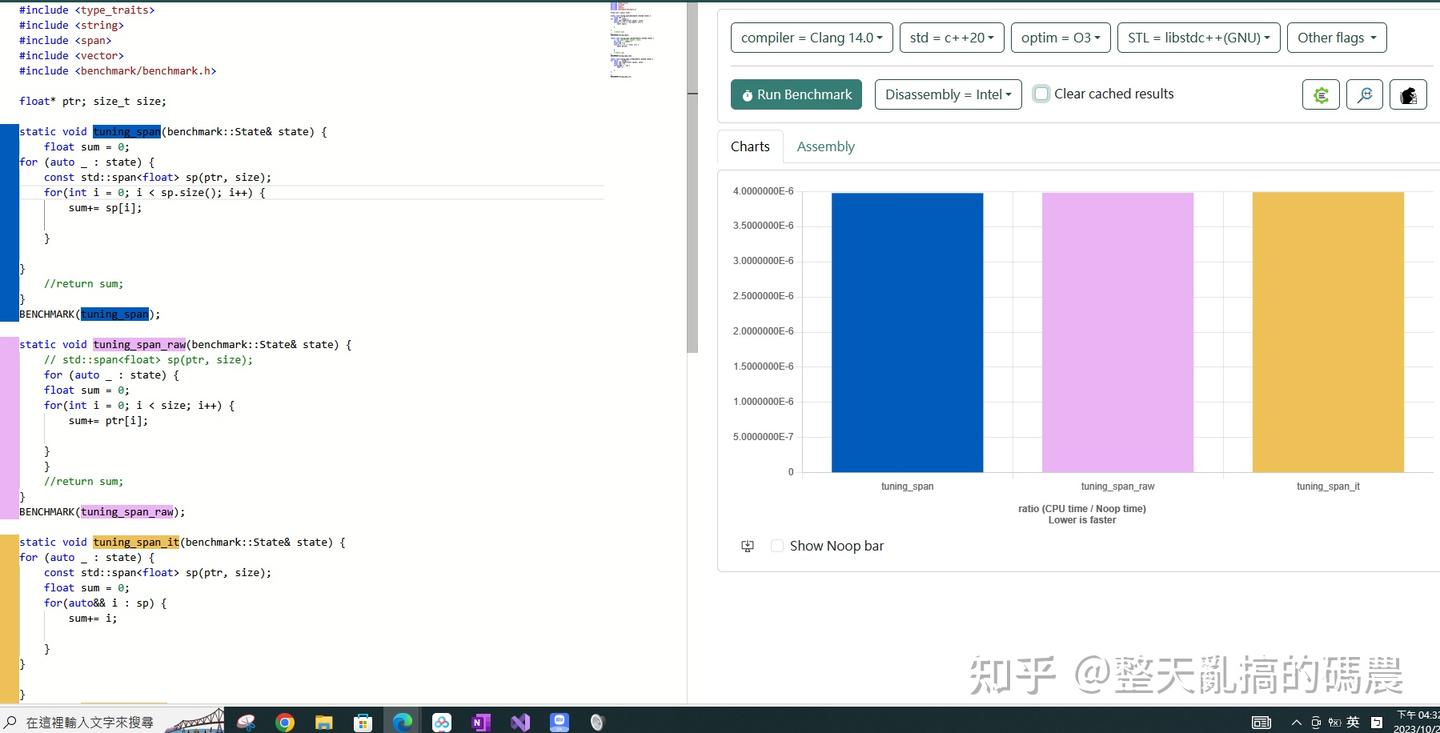This screenshot has height=733, width=1440.
Task: Click the 英 input language indicator
Action: pos(1353,722)
